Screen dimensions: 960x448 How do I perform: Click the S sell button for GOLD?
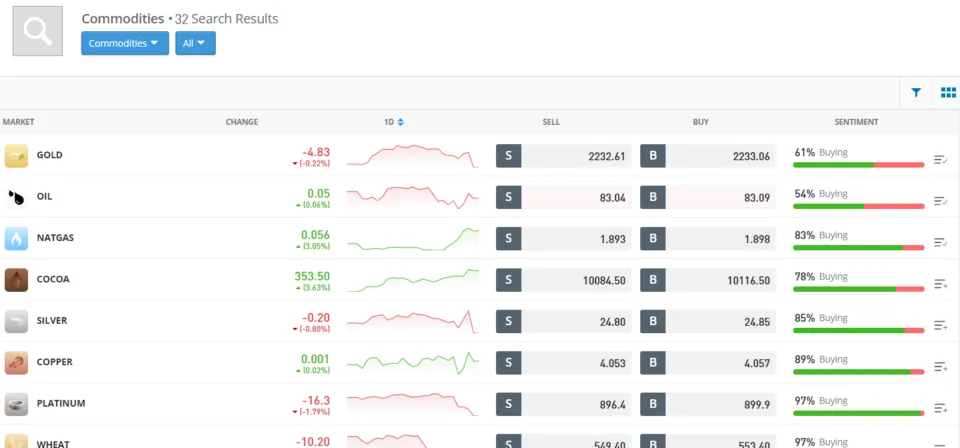coord(508,156)
